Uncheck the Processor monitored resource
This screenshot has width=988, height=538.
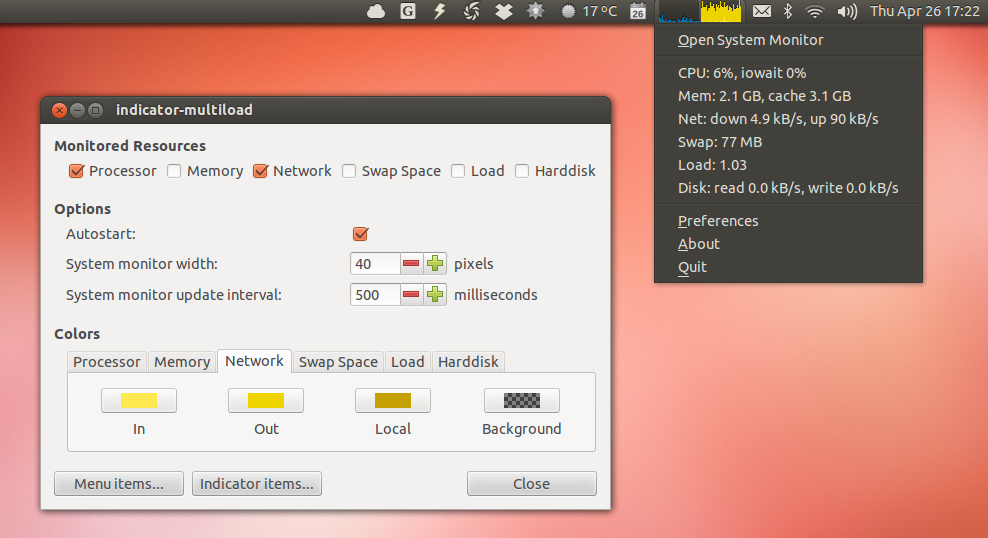click(76, 171)
